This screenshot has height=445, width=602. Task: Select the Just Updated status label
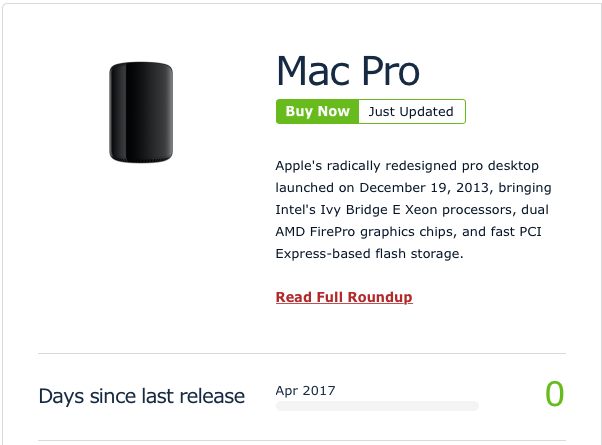(411, 112)
